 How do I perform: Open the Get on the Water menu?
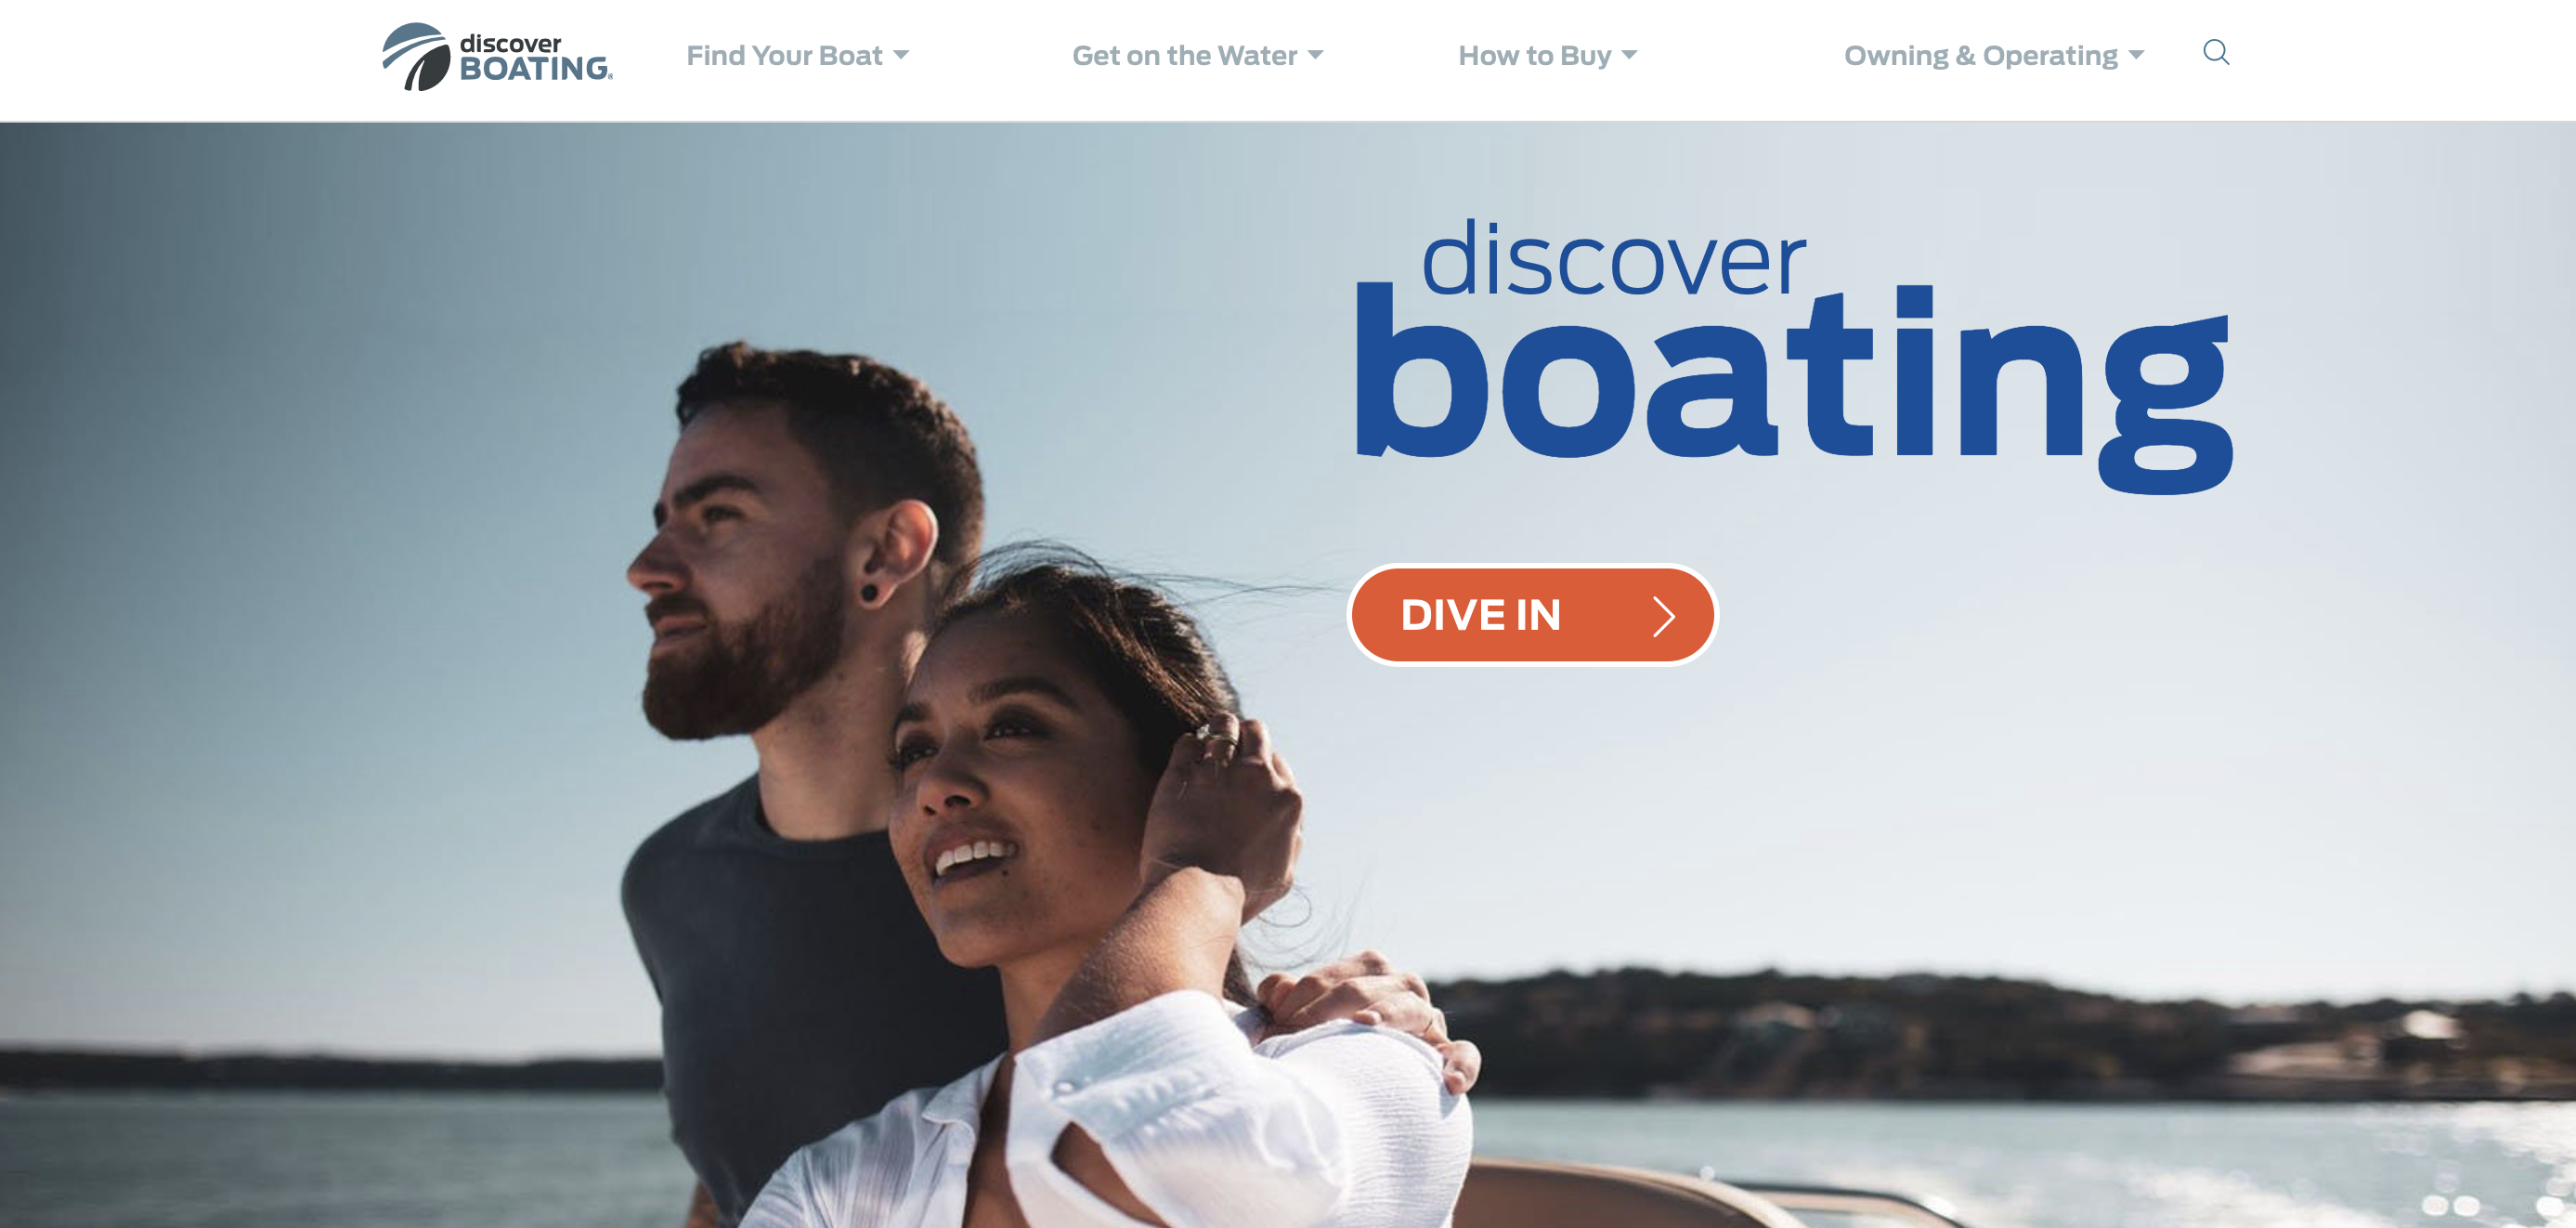click(1184, 56)
